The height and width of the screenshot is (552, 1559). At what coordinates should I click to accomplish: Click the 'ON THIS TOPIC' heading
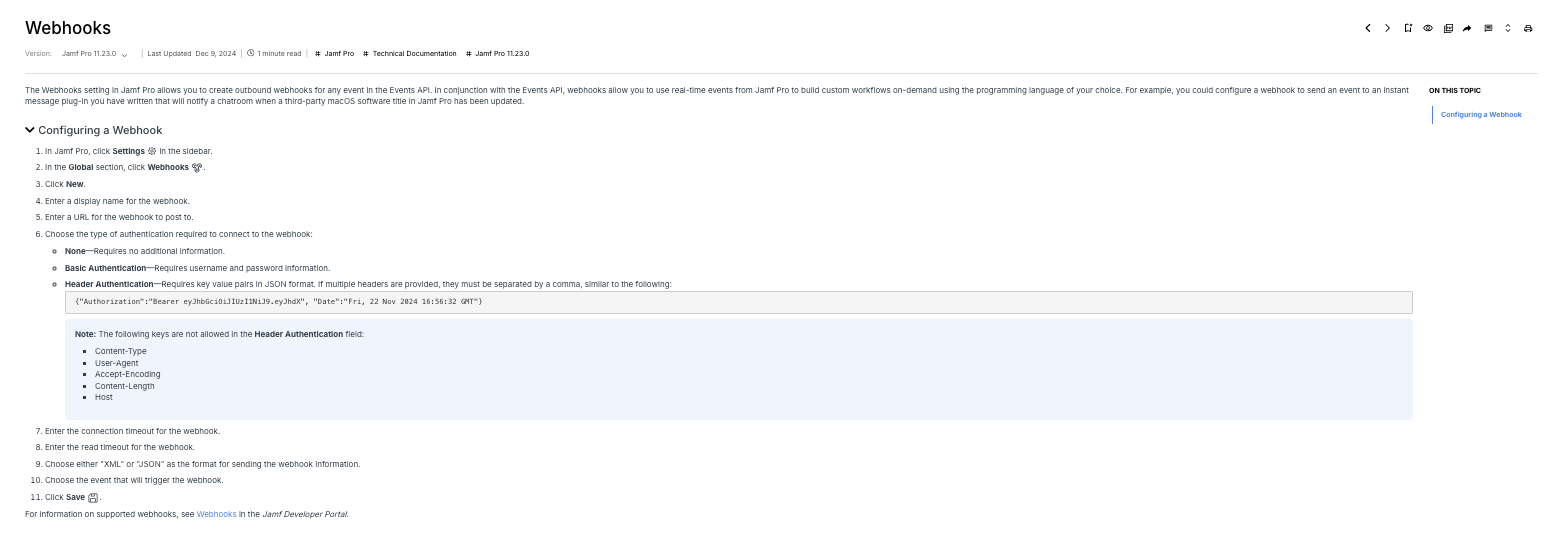click(x=1455, y=90)
